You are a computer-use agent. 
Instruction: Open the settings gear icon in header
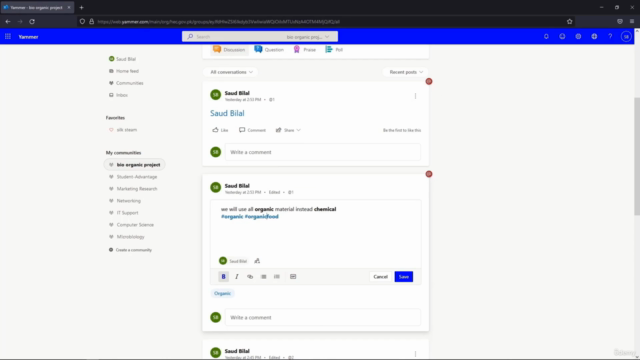578,37
